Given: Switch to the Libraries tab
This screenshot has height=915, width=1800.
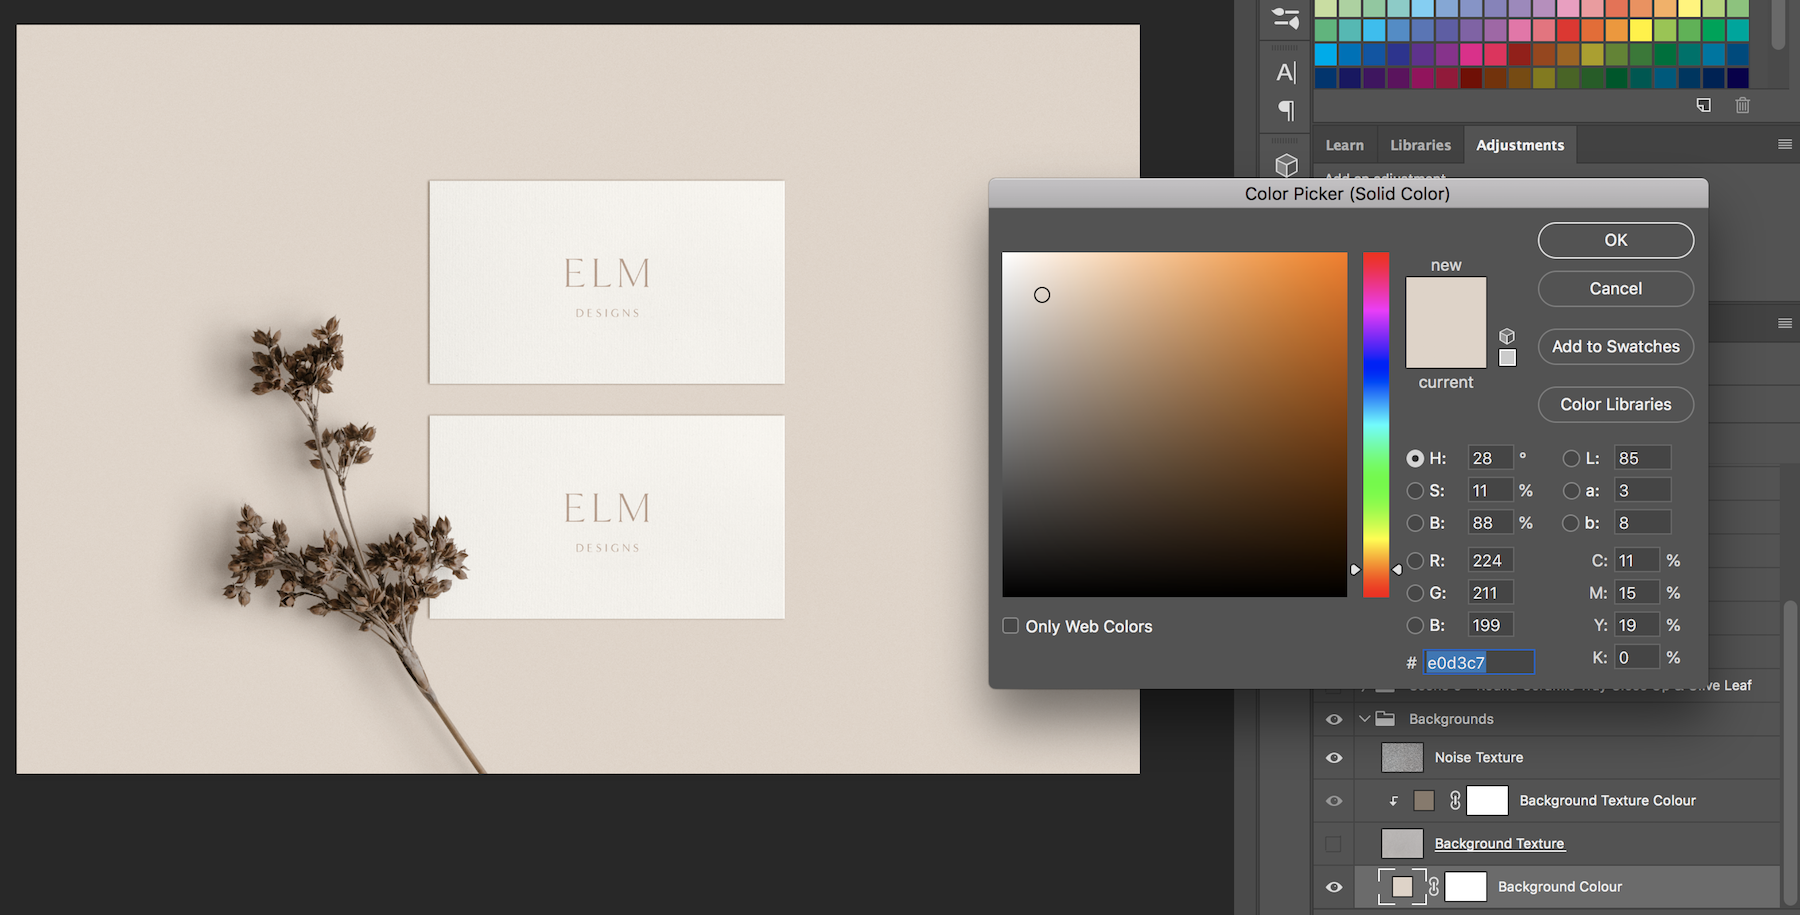Looking at the screenshot, I should 1420,145.
